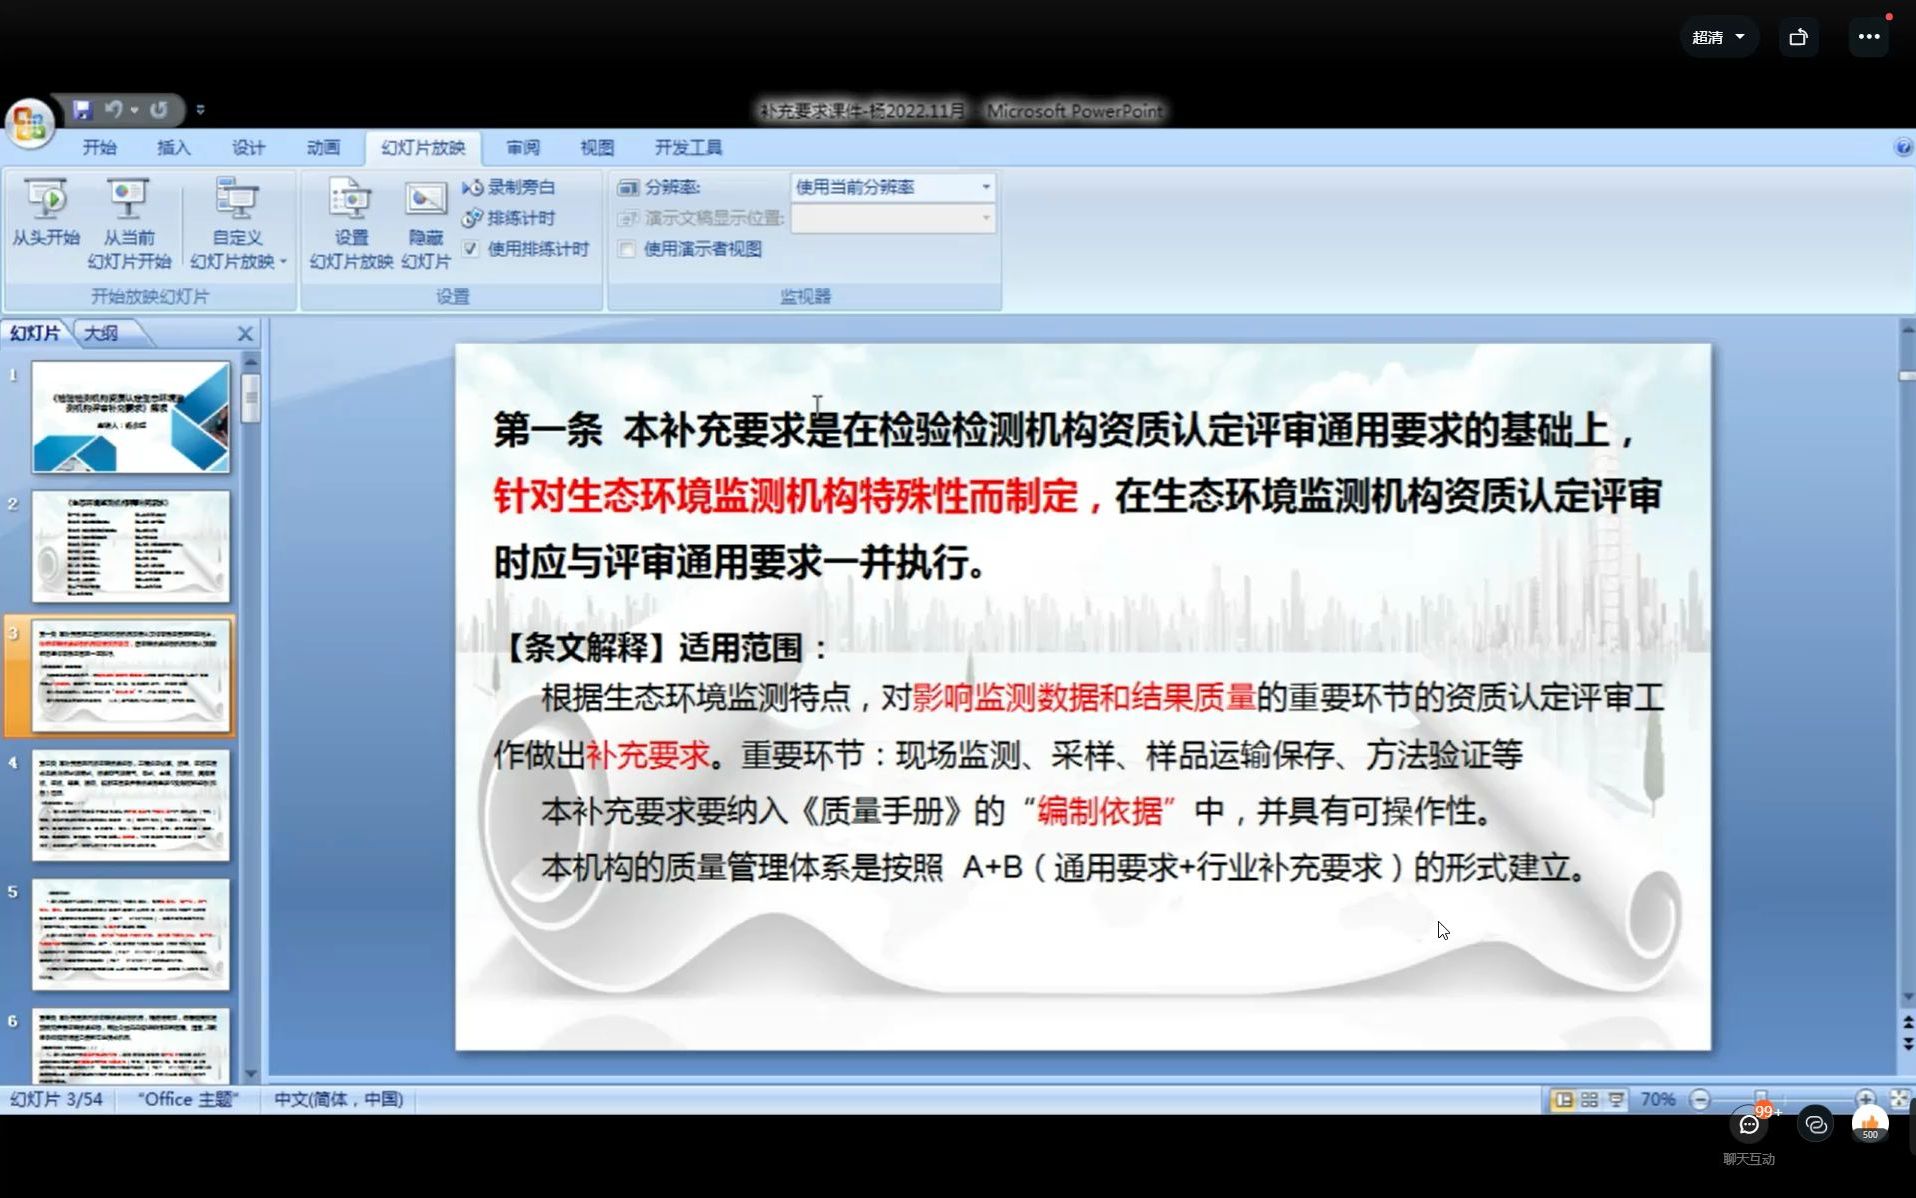Select slide 5 thumbnail
Screen dimensions: 1916x1198
(x=131, y=934)
